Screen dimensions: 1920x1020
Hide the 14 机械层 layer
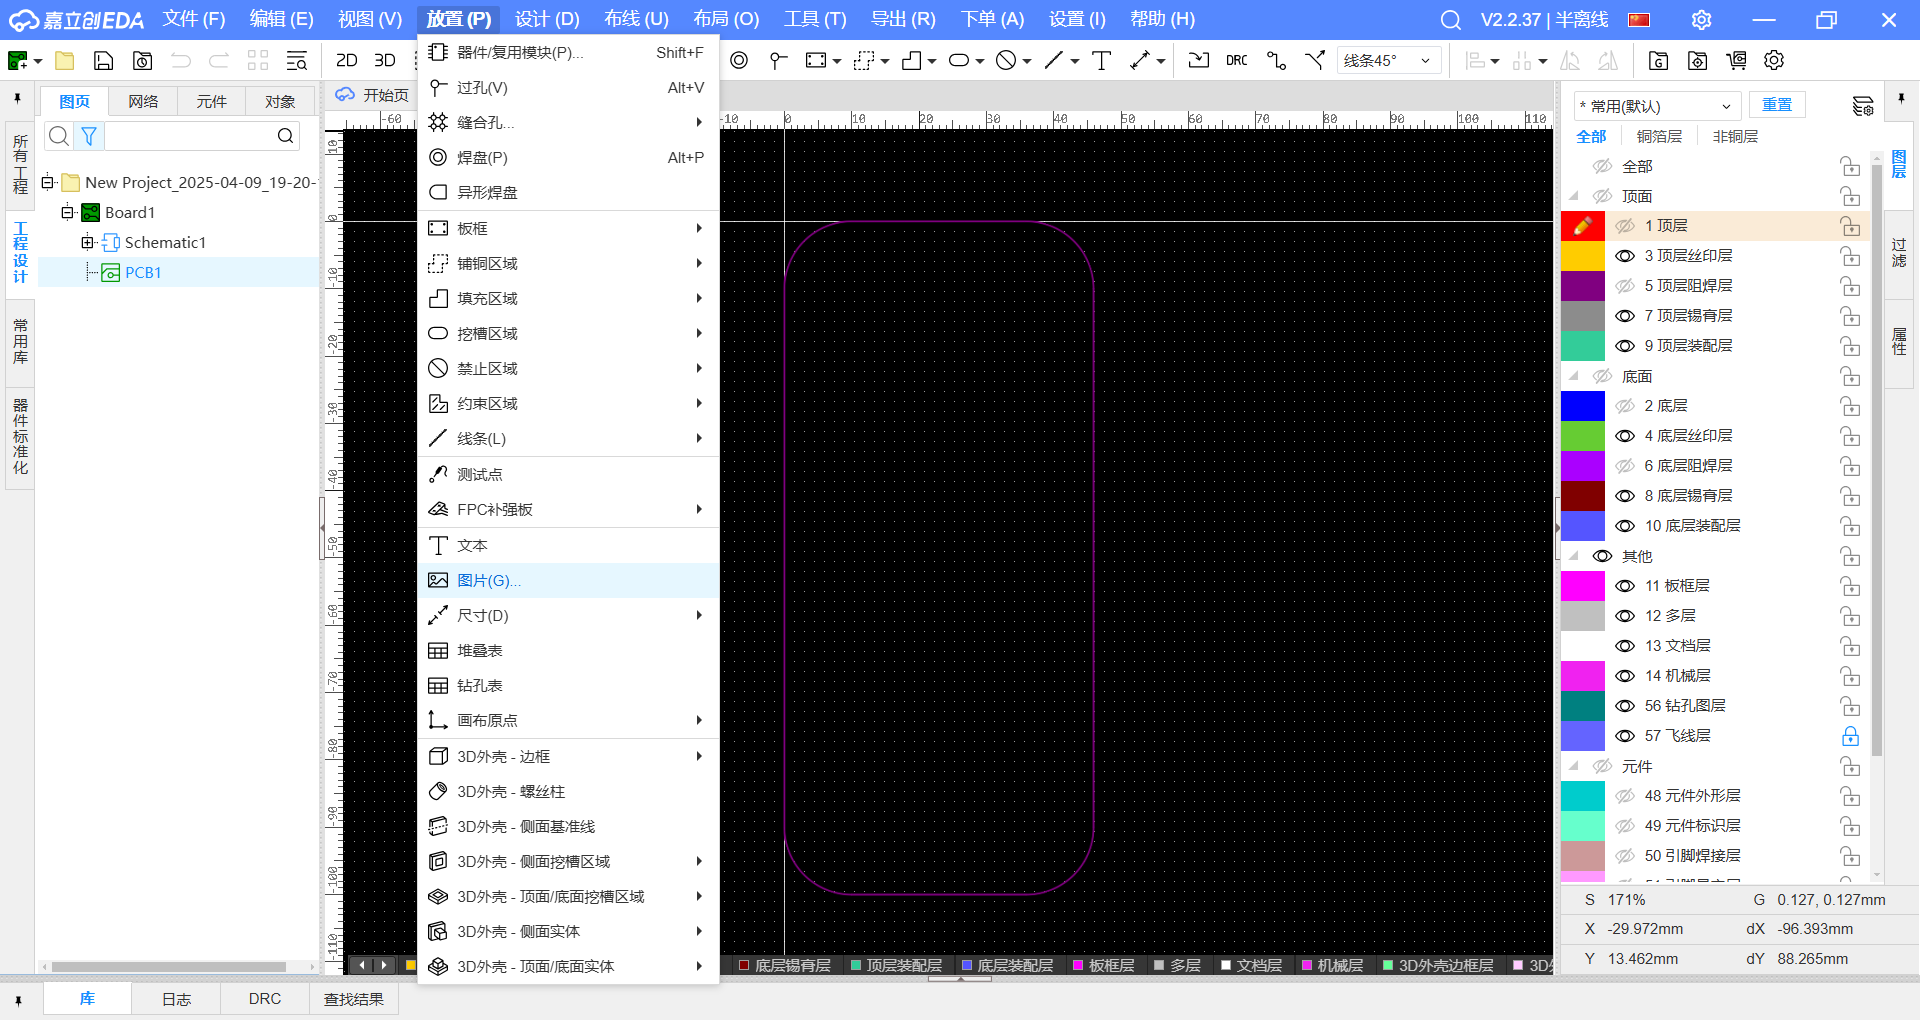(x=1625, y=676)
